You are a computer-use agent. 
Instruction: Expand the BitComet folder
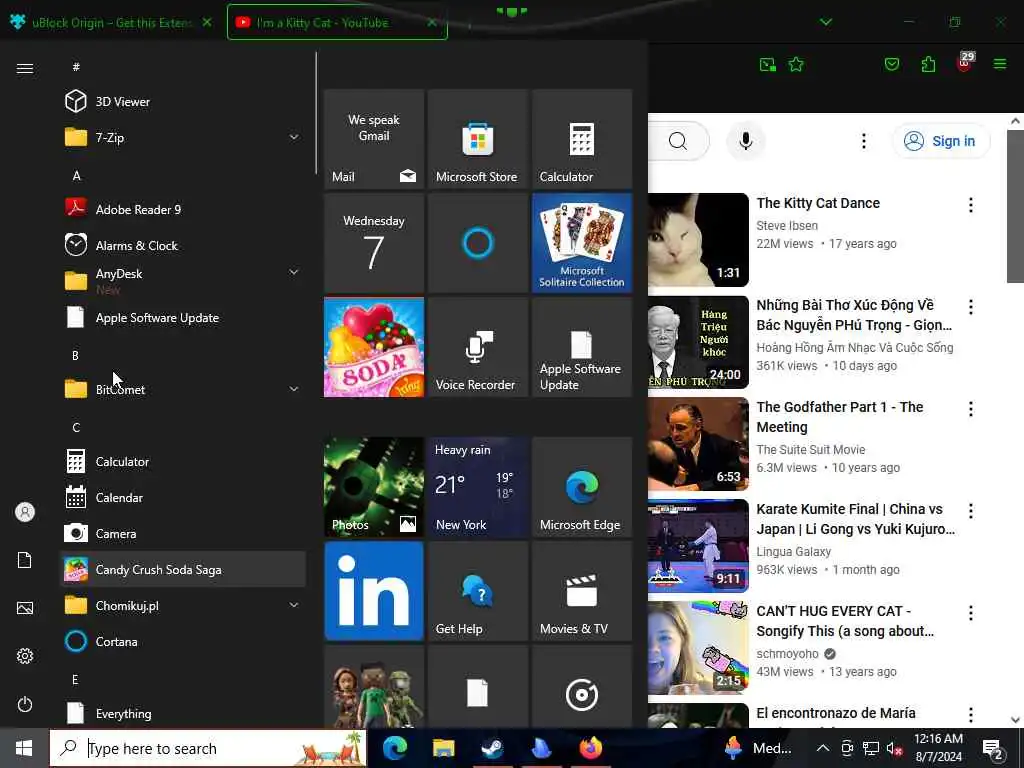coord(294,389)
